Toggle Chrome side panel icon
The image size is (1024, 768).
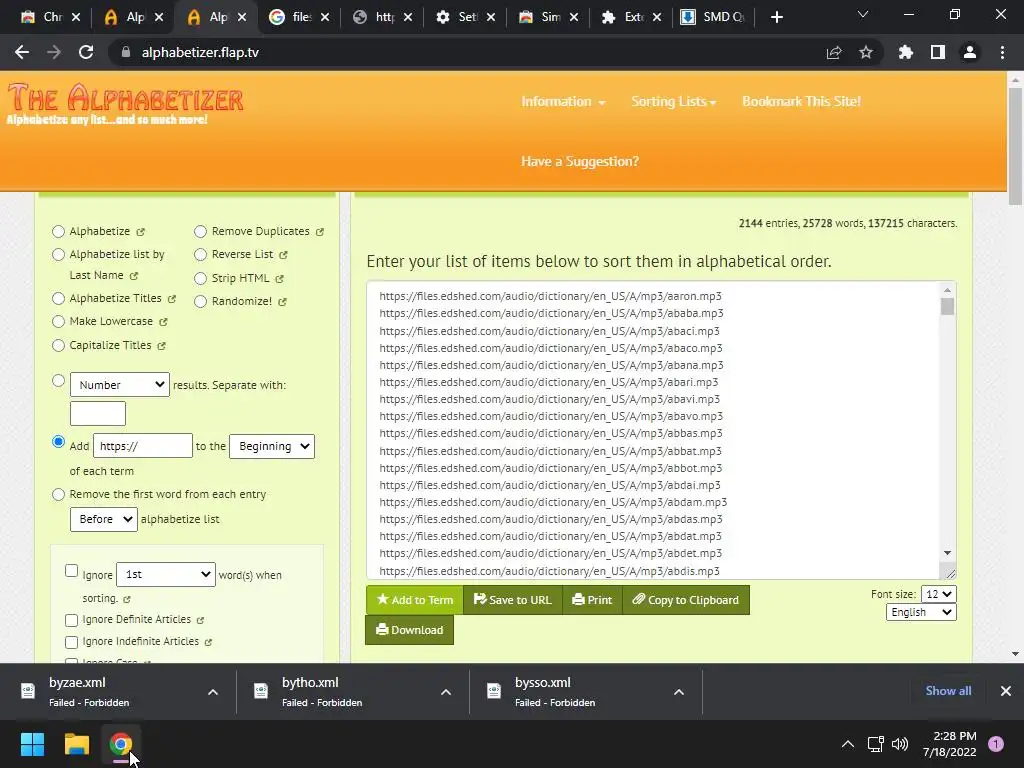(938, 52)
